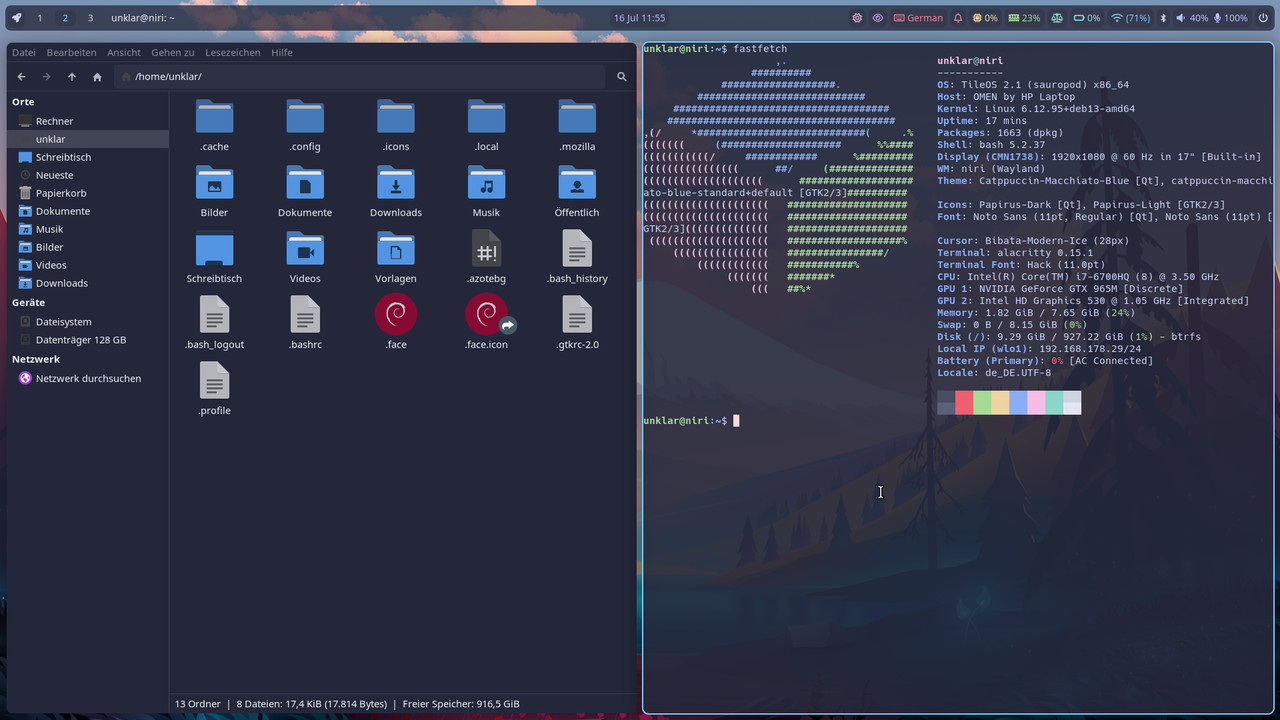Select Dokumente in the sidebar
The image size is (1280, 720).
coord(88,211)
